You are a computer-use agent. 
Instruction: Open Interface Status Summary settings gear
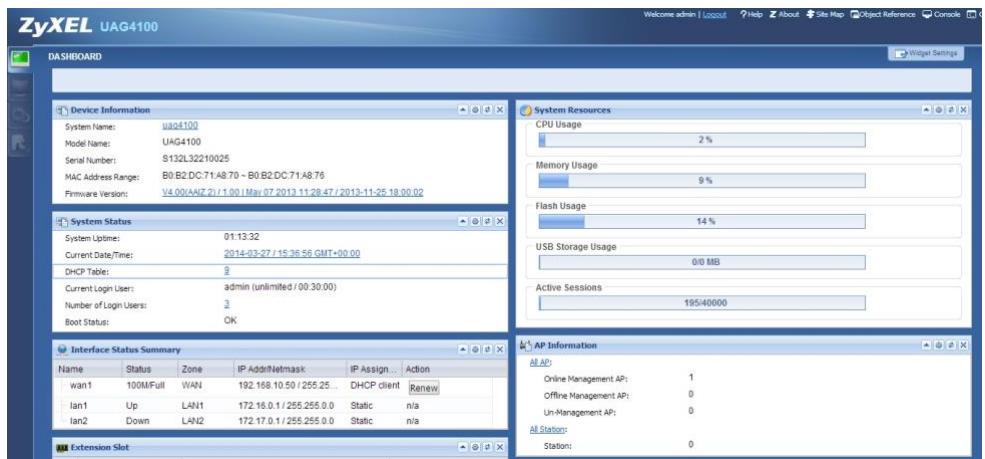(476, 350)
